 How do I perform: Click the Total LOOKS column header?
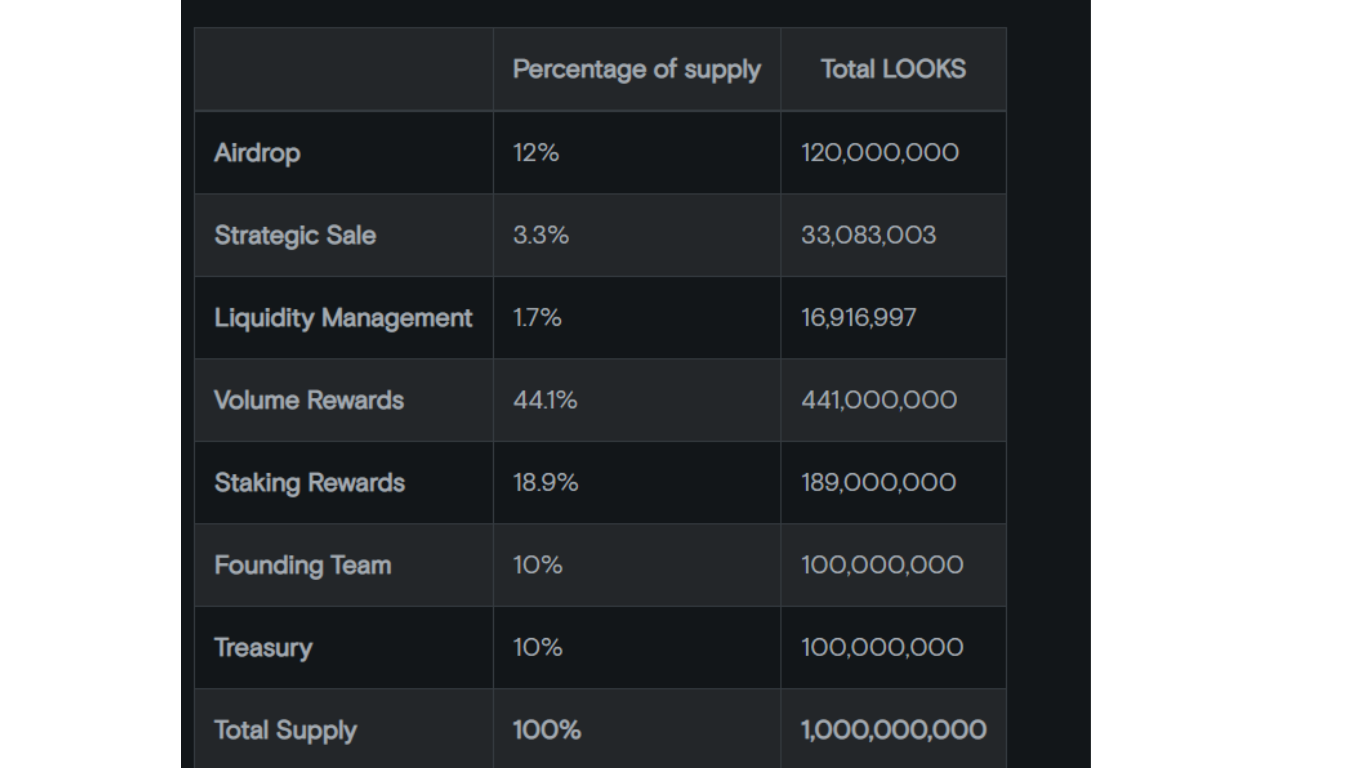(893, 70)
